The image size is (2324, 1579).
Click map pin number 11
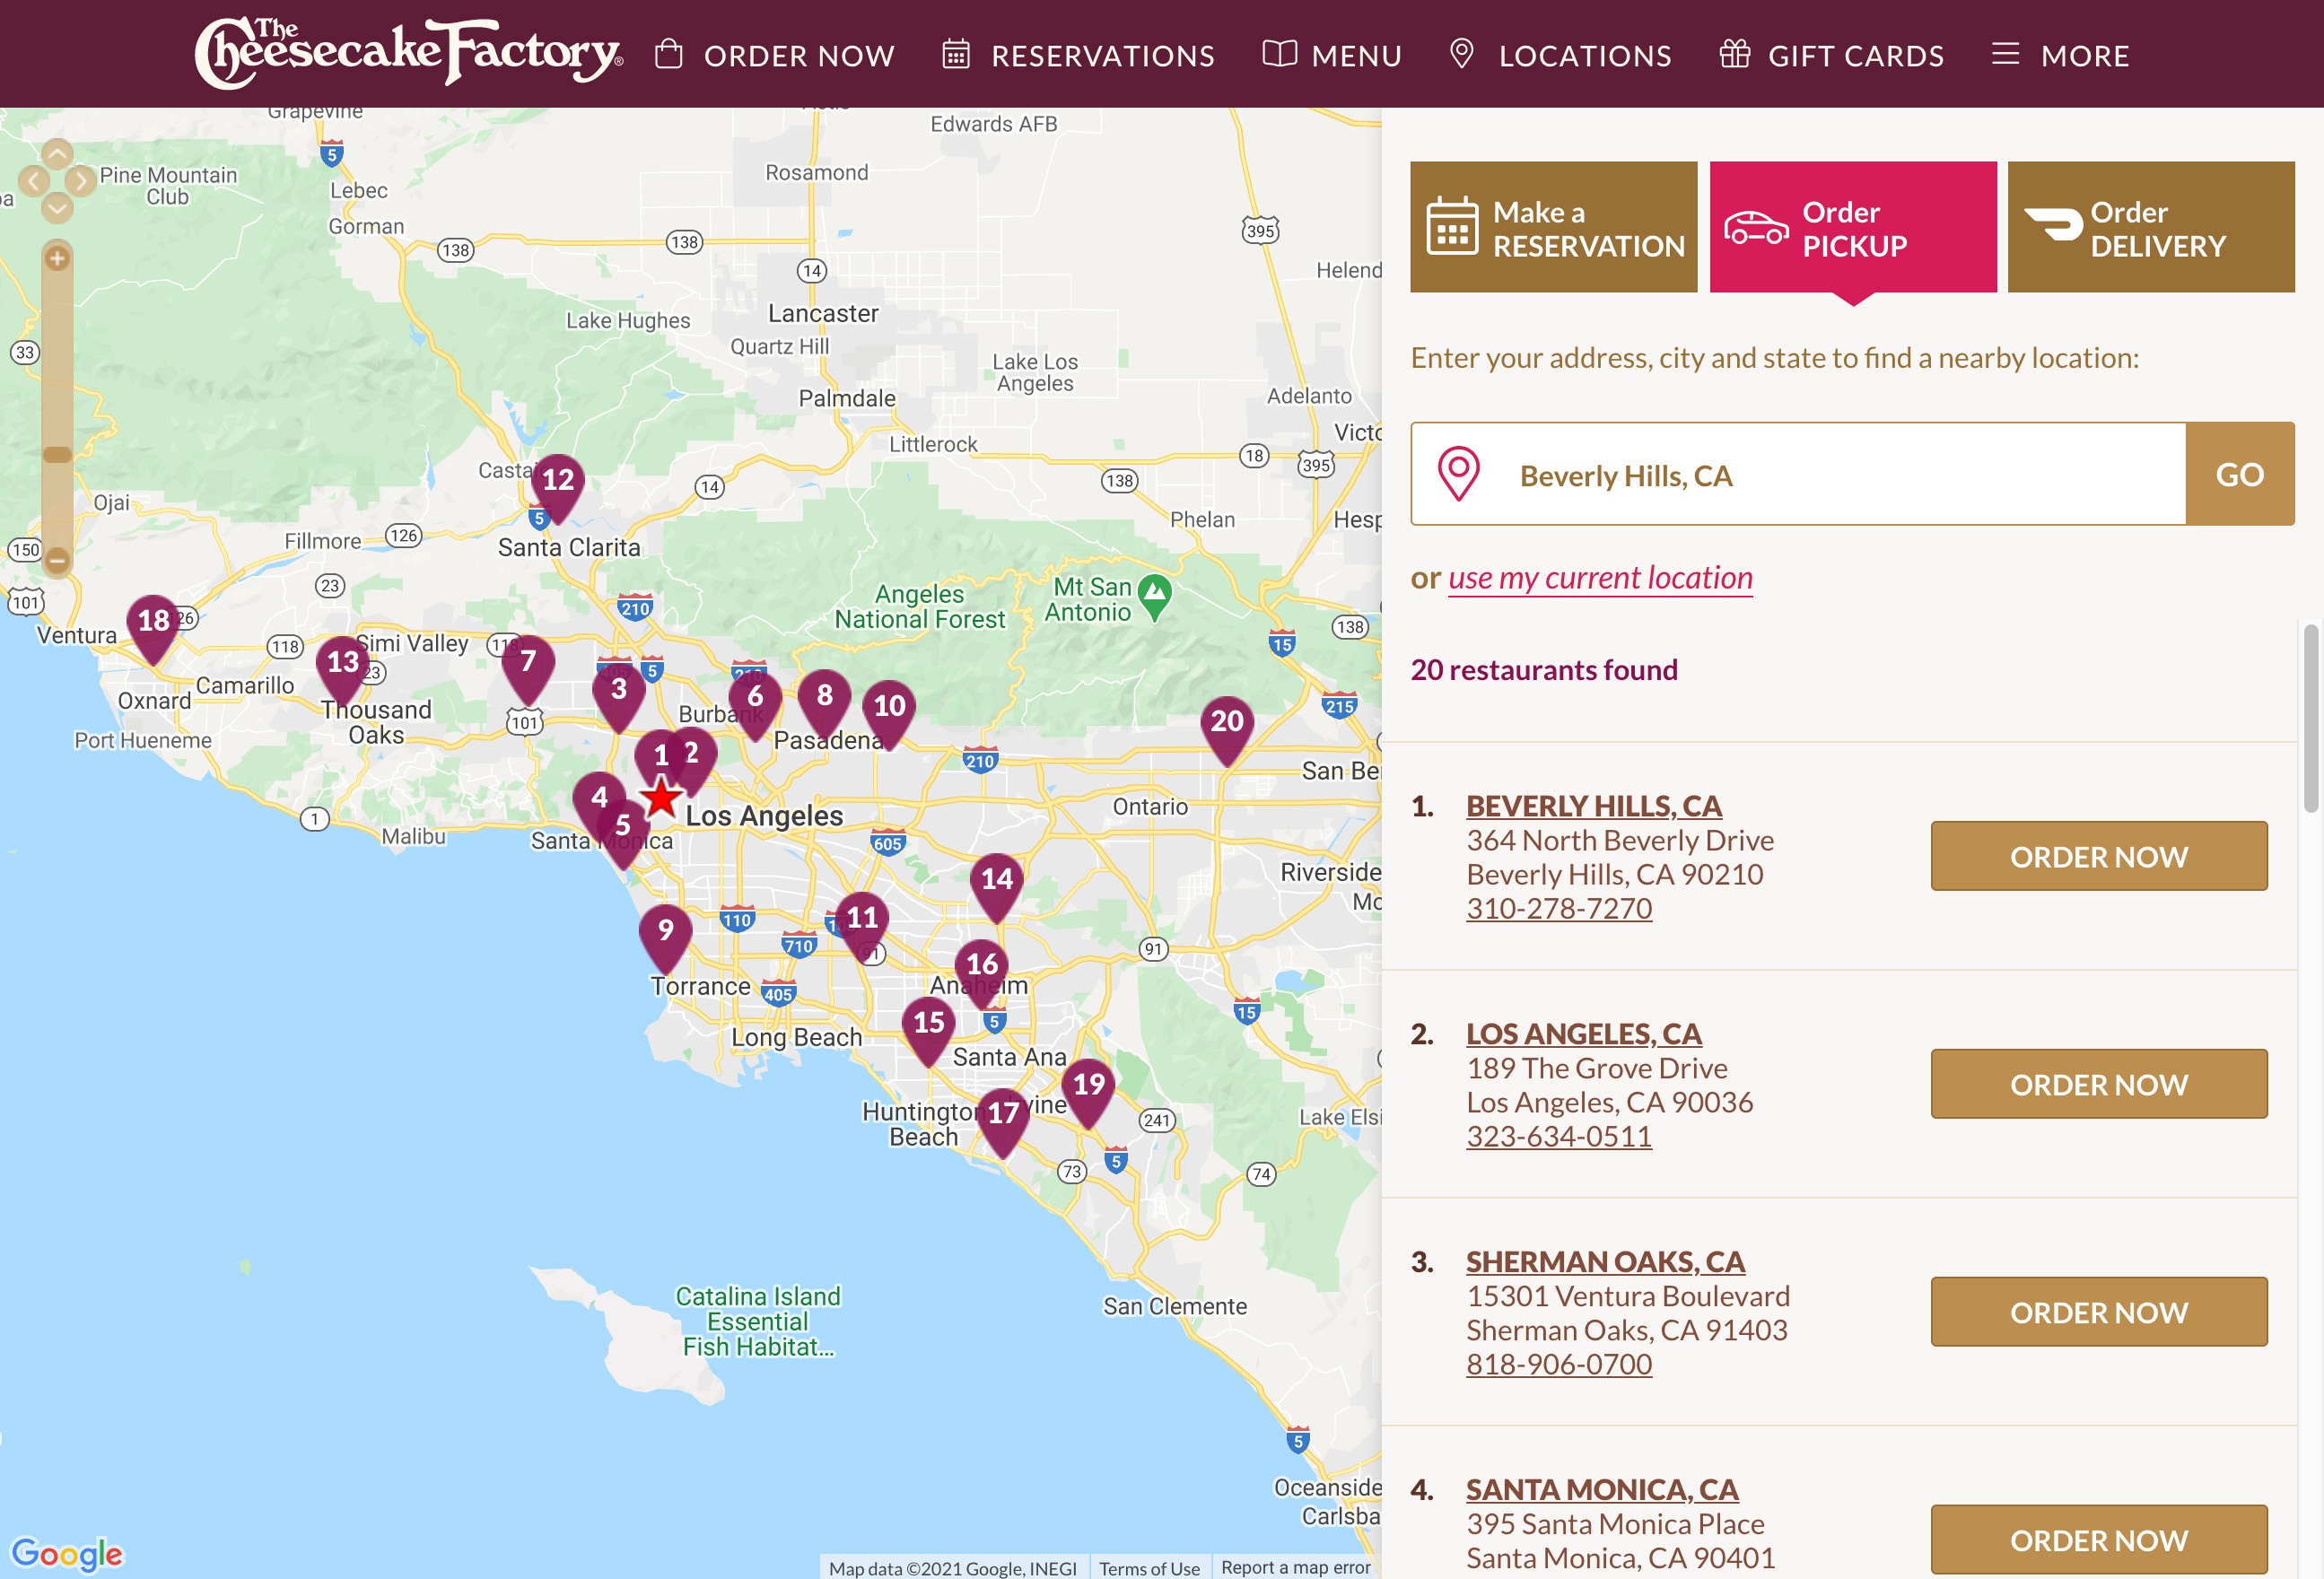pos(862,924)
